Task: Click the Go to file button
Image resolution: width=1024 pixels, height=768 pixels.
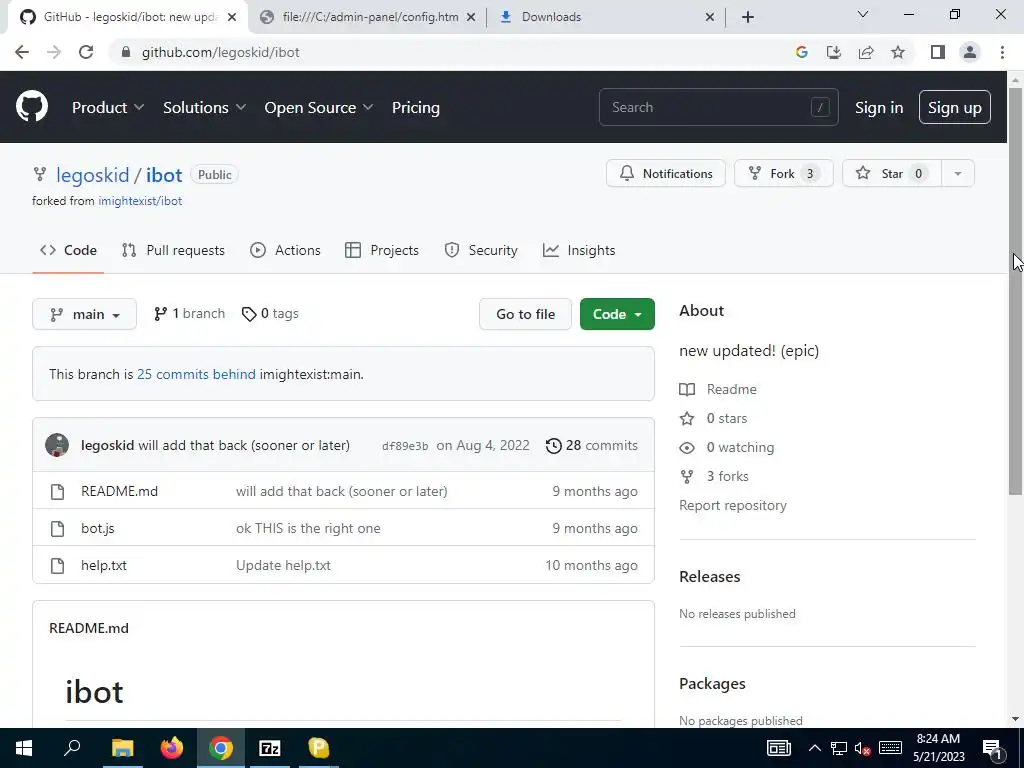Action: [x=526, y=314]
